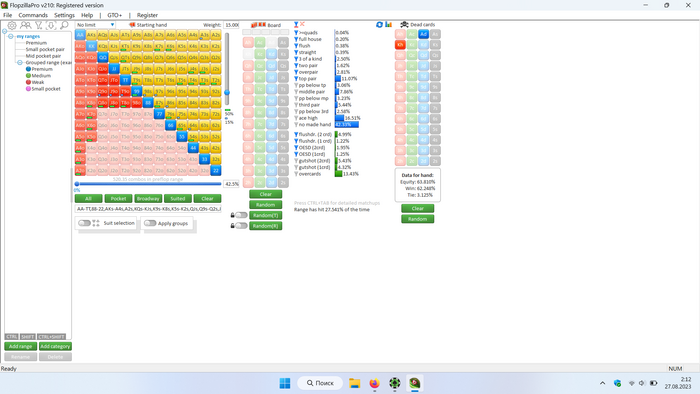Click the two-players icon in the range toolbar
This screenshot has width=700, height=394.
click(x=25, y=25)
